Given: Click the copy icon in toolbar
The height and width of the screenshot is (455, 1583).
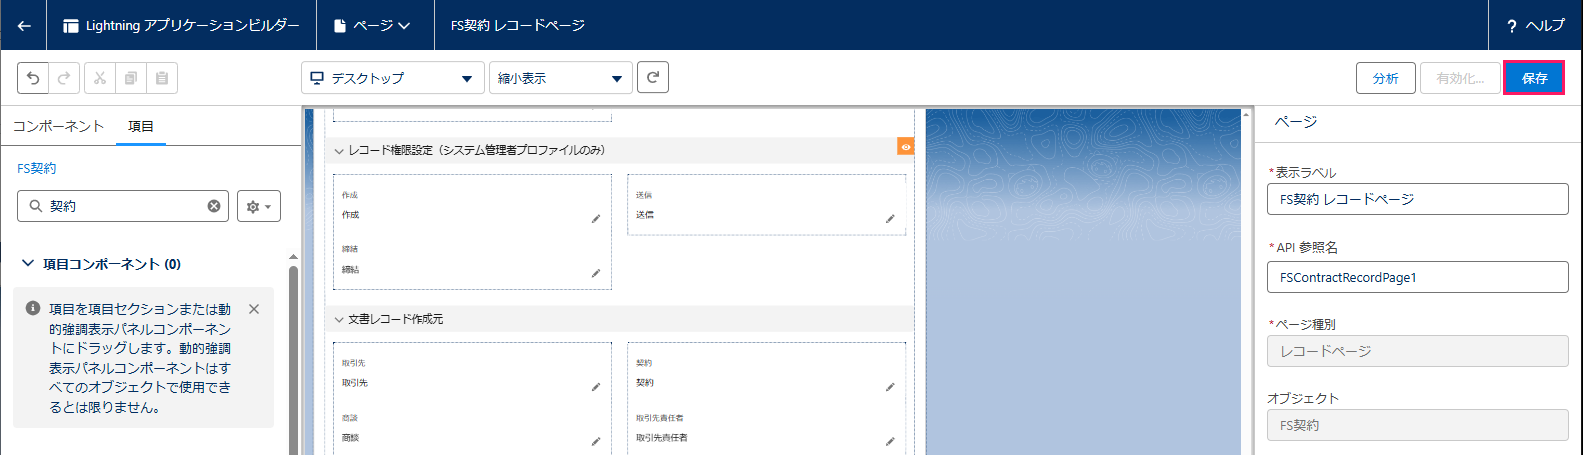Looking at the screenshot, I should 131,78.
